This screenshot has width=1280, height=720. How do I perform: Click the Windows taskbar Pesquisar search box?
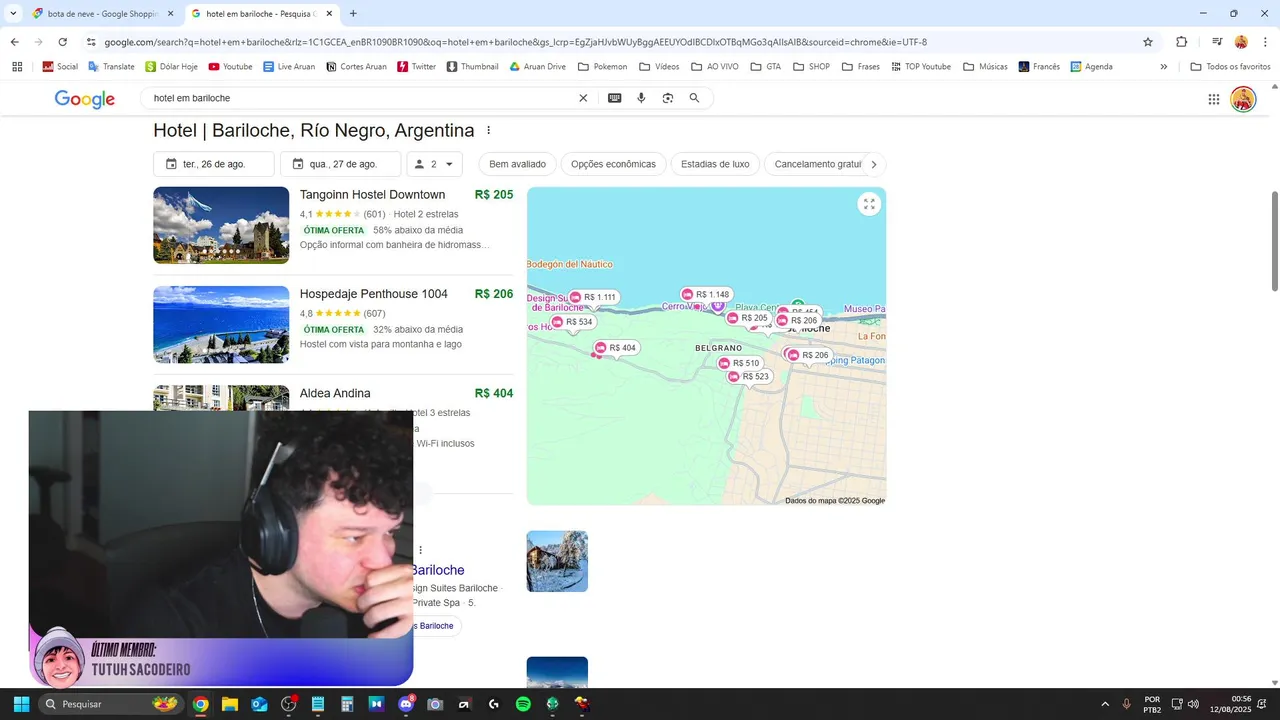click(112, 704)
